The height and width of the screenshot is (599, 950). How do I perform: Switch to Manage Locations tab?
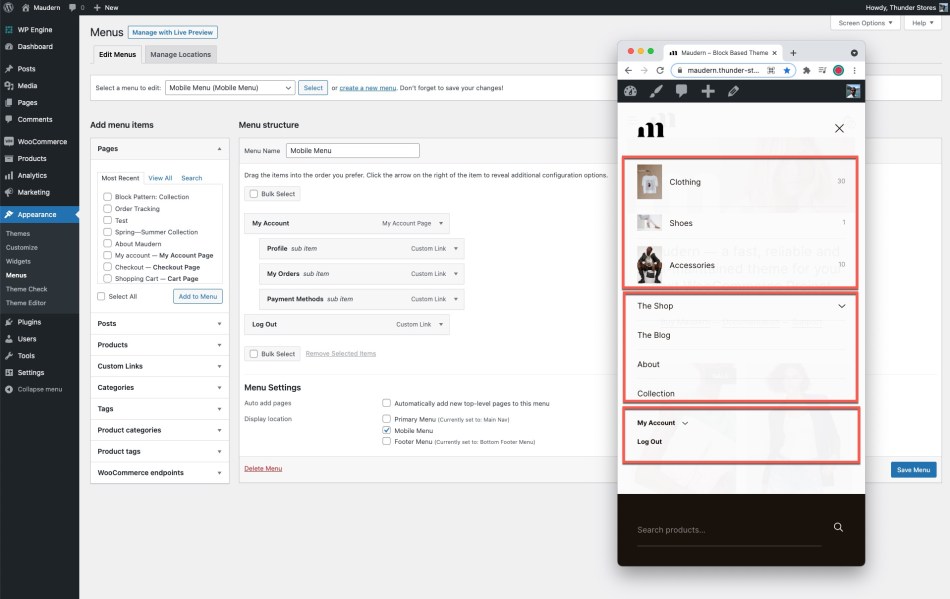click(x=181, y=55)
